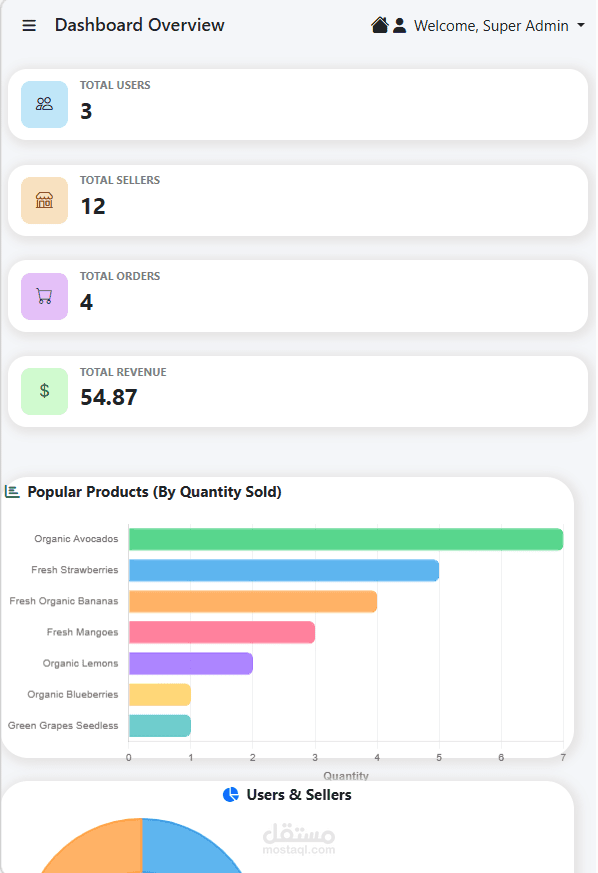The width and height of the screenshot is (598, 873).
Task: Click the shopping cart icon on Total Orders card
Action: (x=44, y=296)
